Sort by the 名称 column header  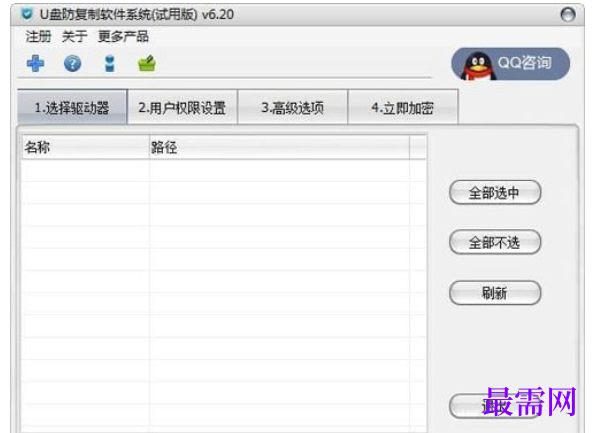coord(85,147)
